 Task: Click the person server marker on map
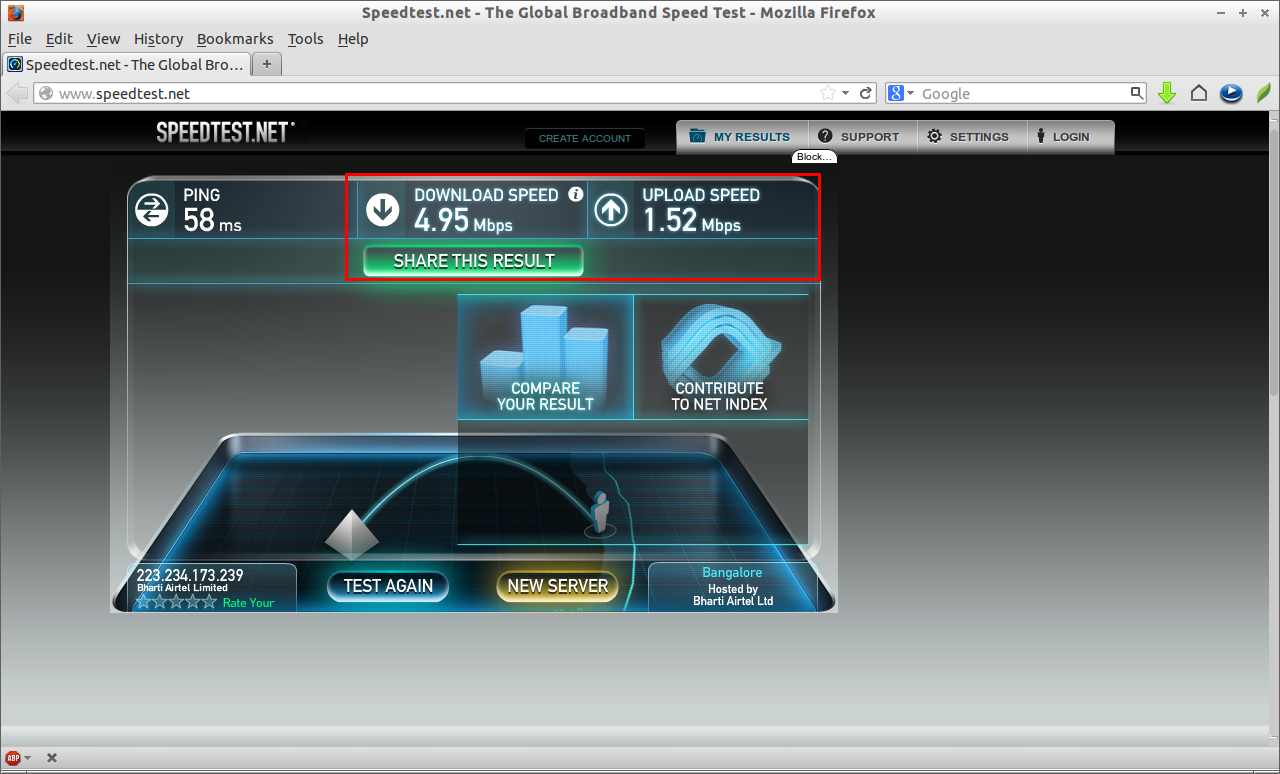pyautogui.click(x=600, y=512)
